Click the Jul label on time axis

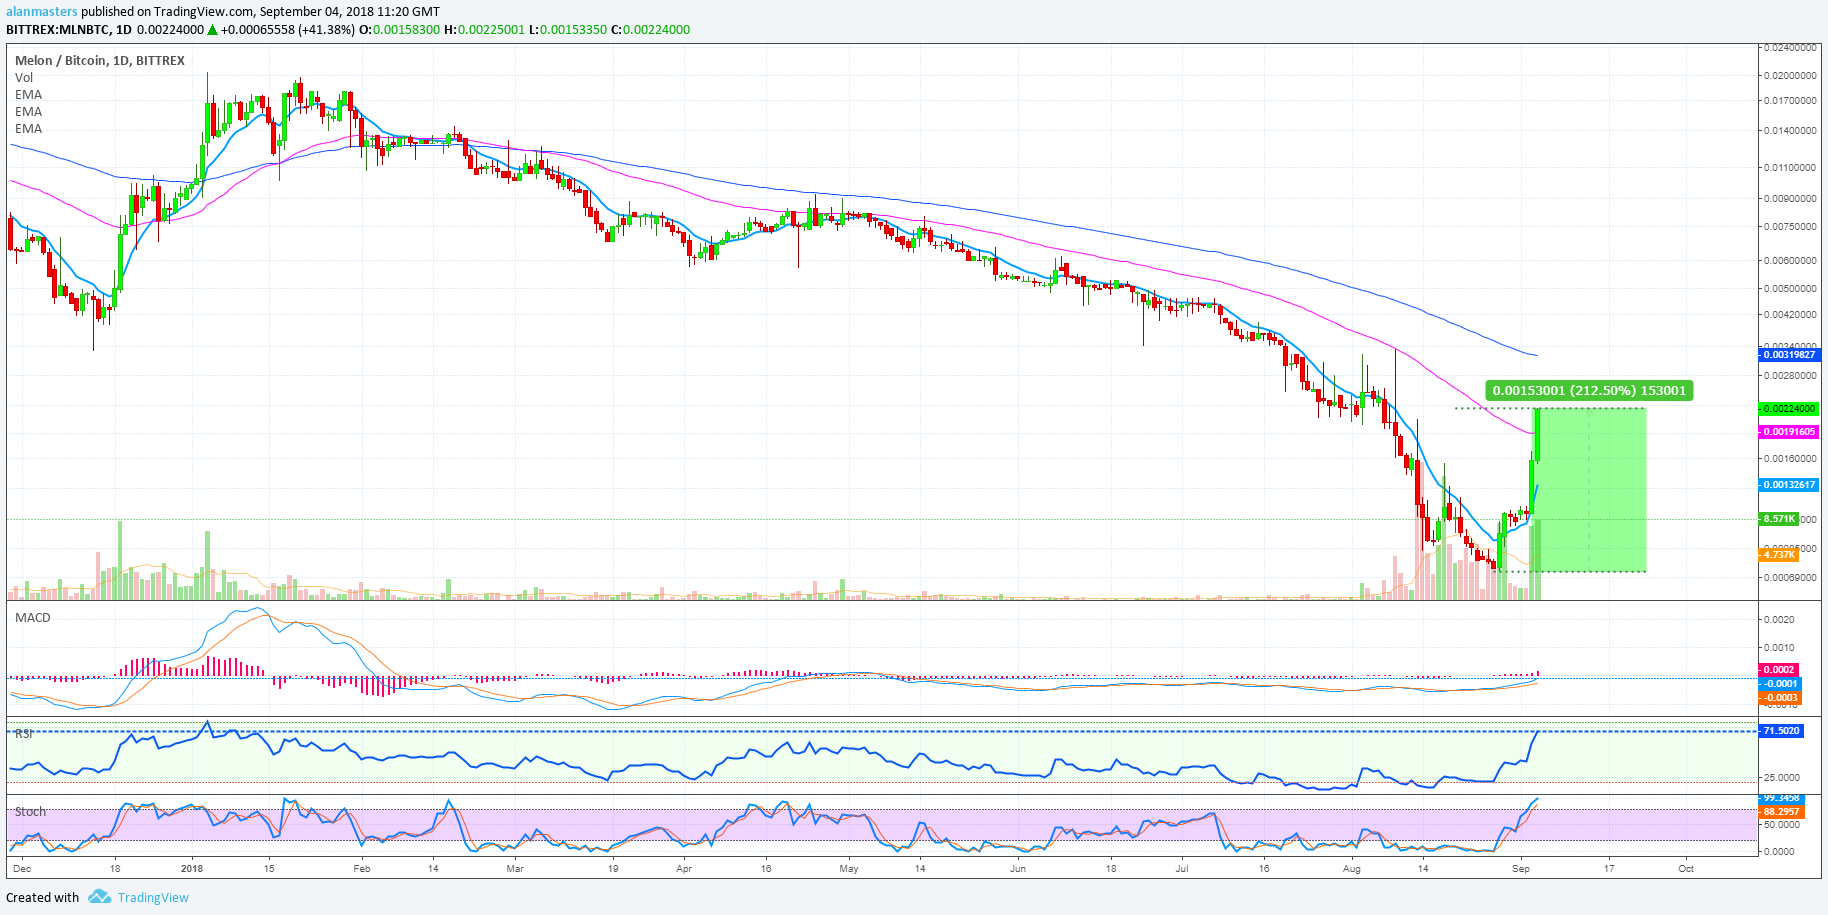click(x=1182, y=869)
